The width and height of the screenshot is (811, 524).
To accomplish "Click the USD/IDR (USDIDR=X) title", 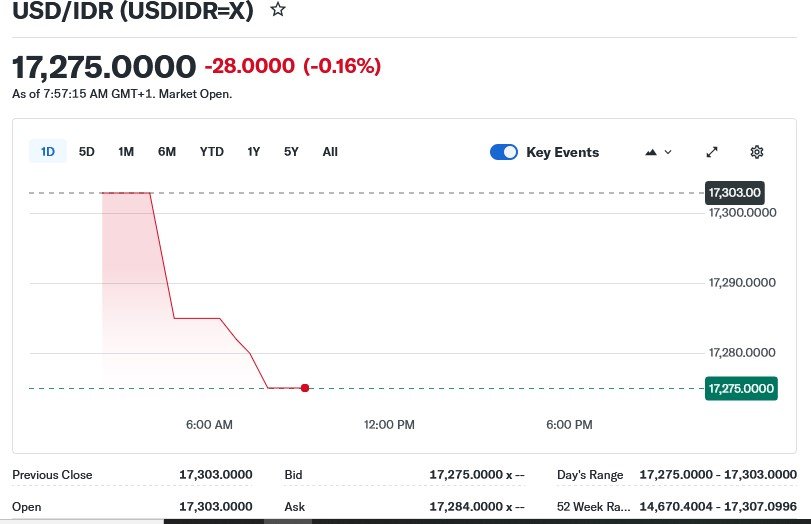I will click(133, 11).
